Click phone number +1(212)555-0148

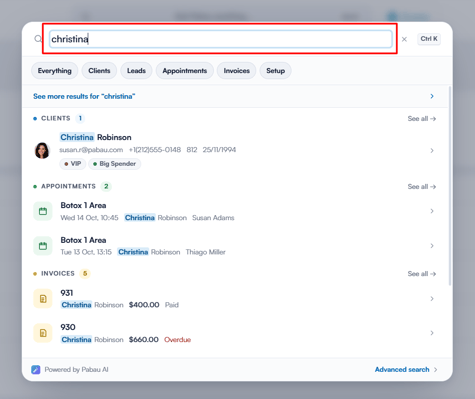tap(155, 150)
